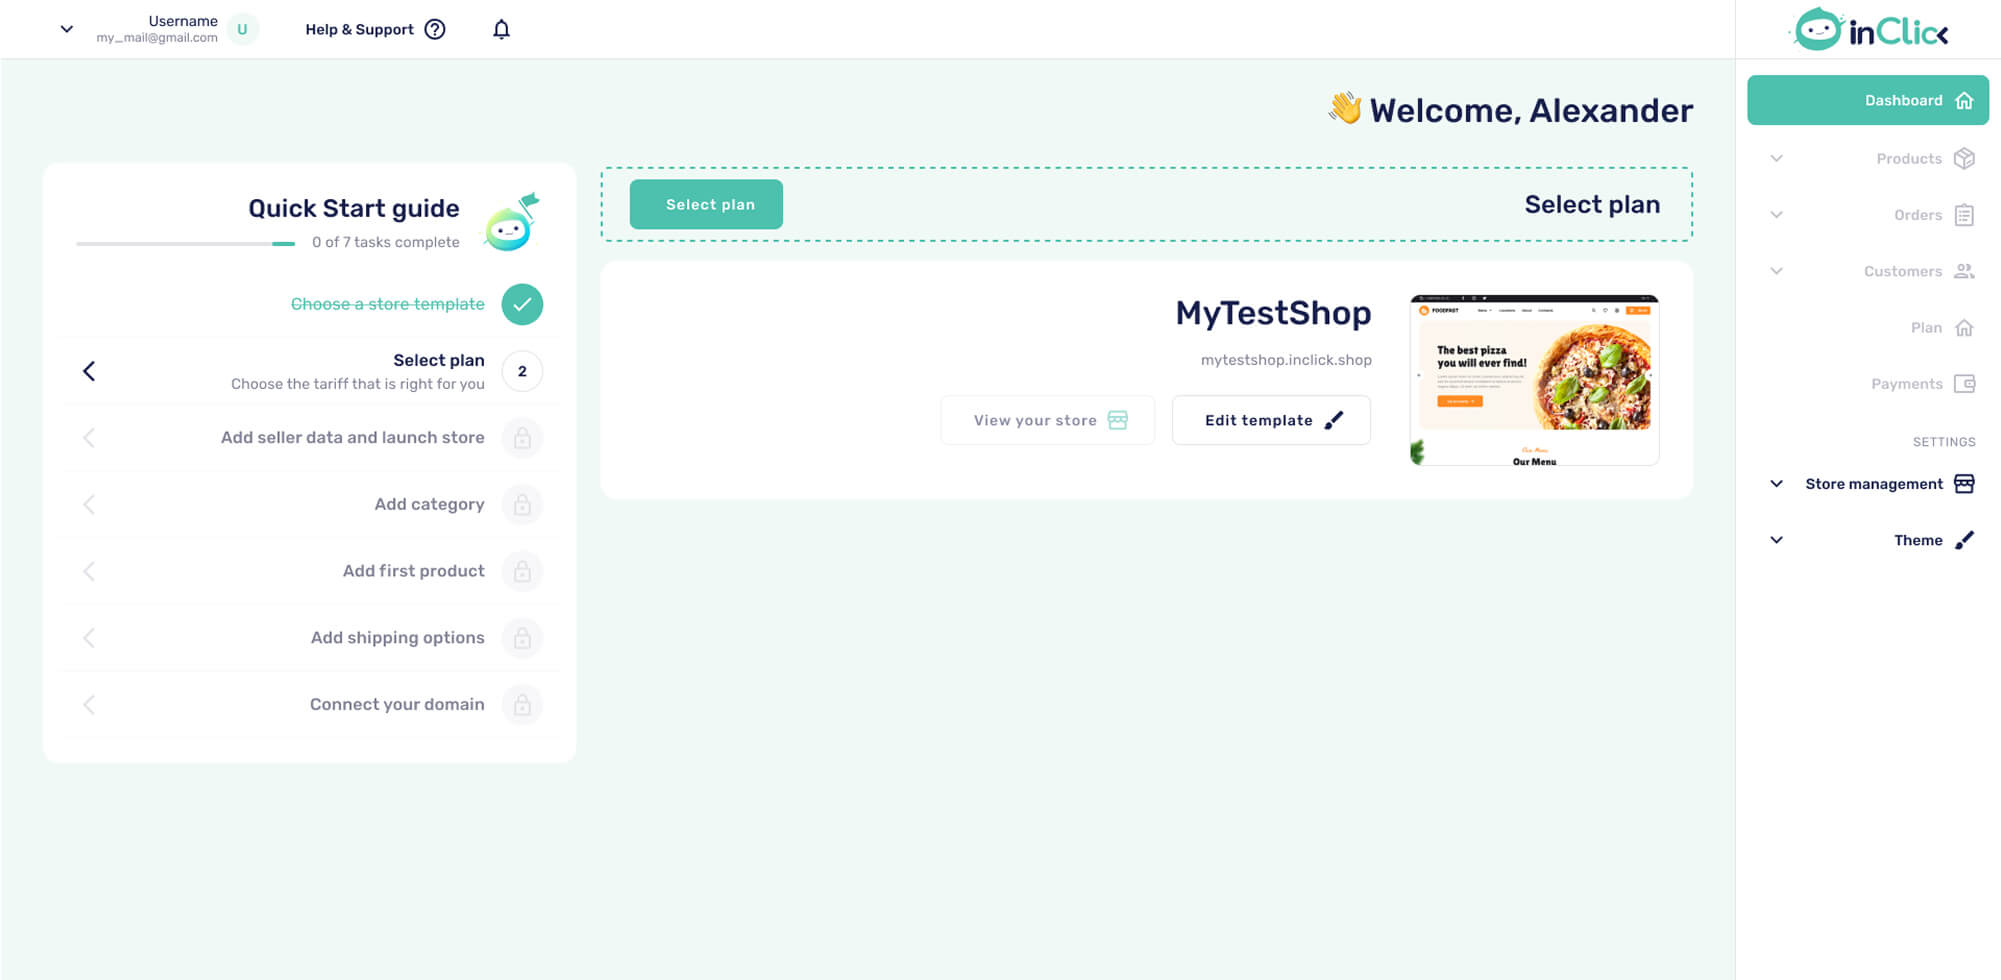Click the user avatar U circle

point(242,29)
